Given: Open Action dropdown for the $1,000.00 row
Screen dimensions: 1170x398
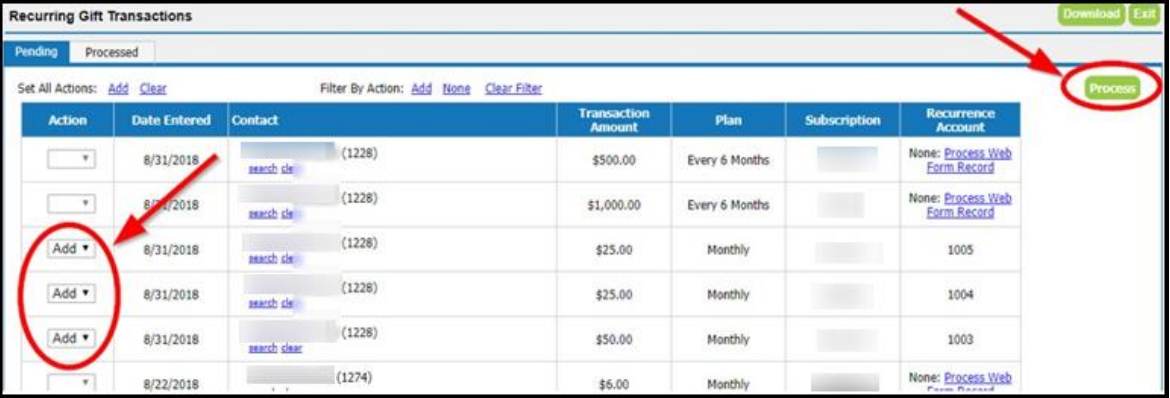Looking at the screenshot, I should (72, 203).
